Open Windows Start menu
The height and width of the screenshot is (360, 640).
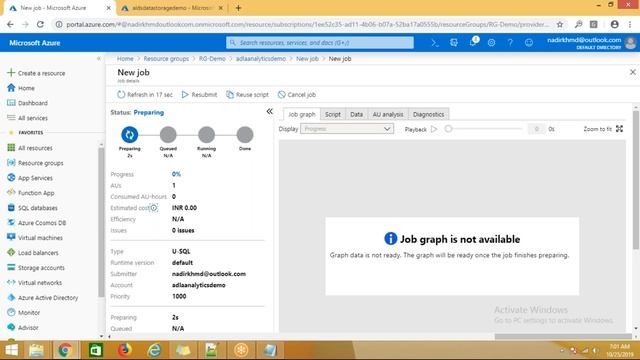point(11,350)
